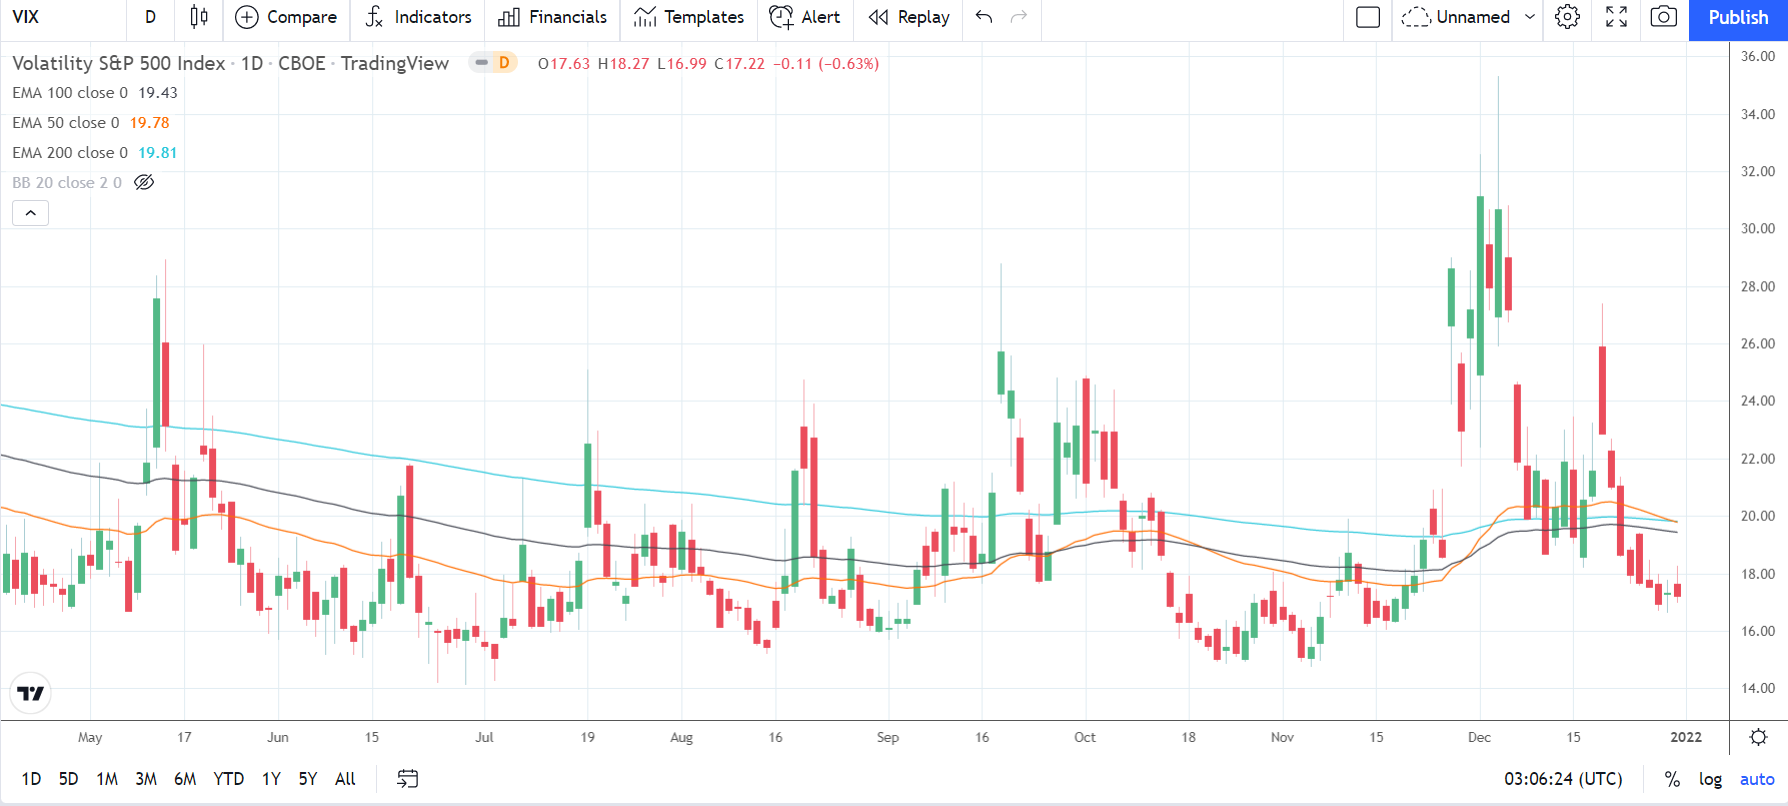Click the Replay label

[x=924, y=17]
